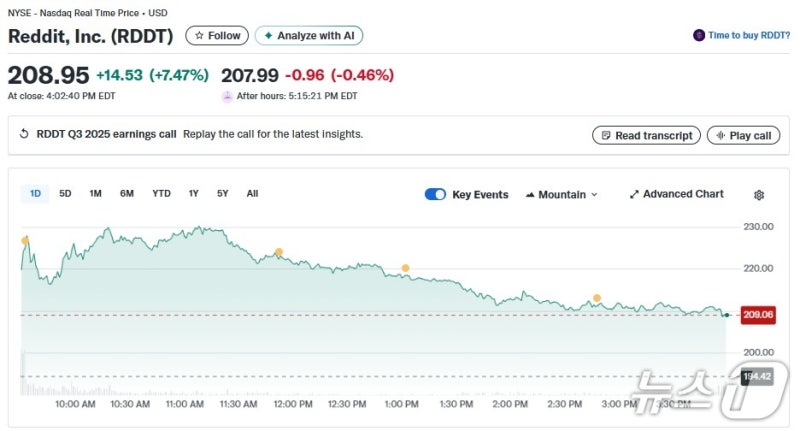This screenshot has height=431, width=800.
Task: Click the after hours moon icon
Action: coord(227,96)
